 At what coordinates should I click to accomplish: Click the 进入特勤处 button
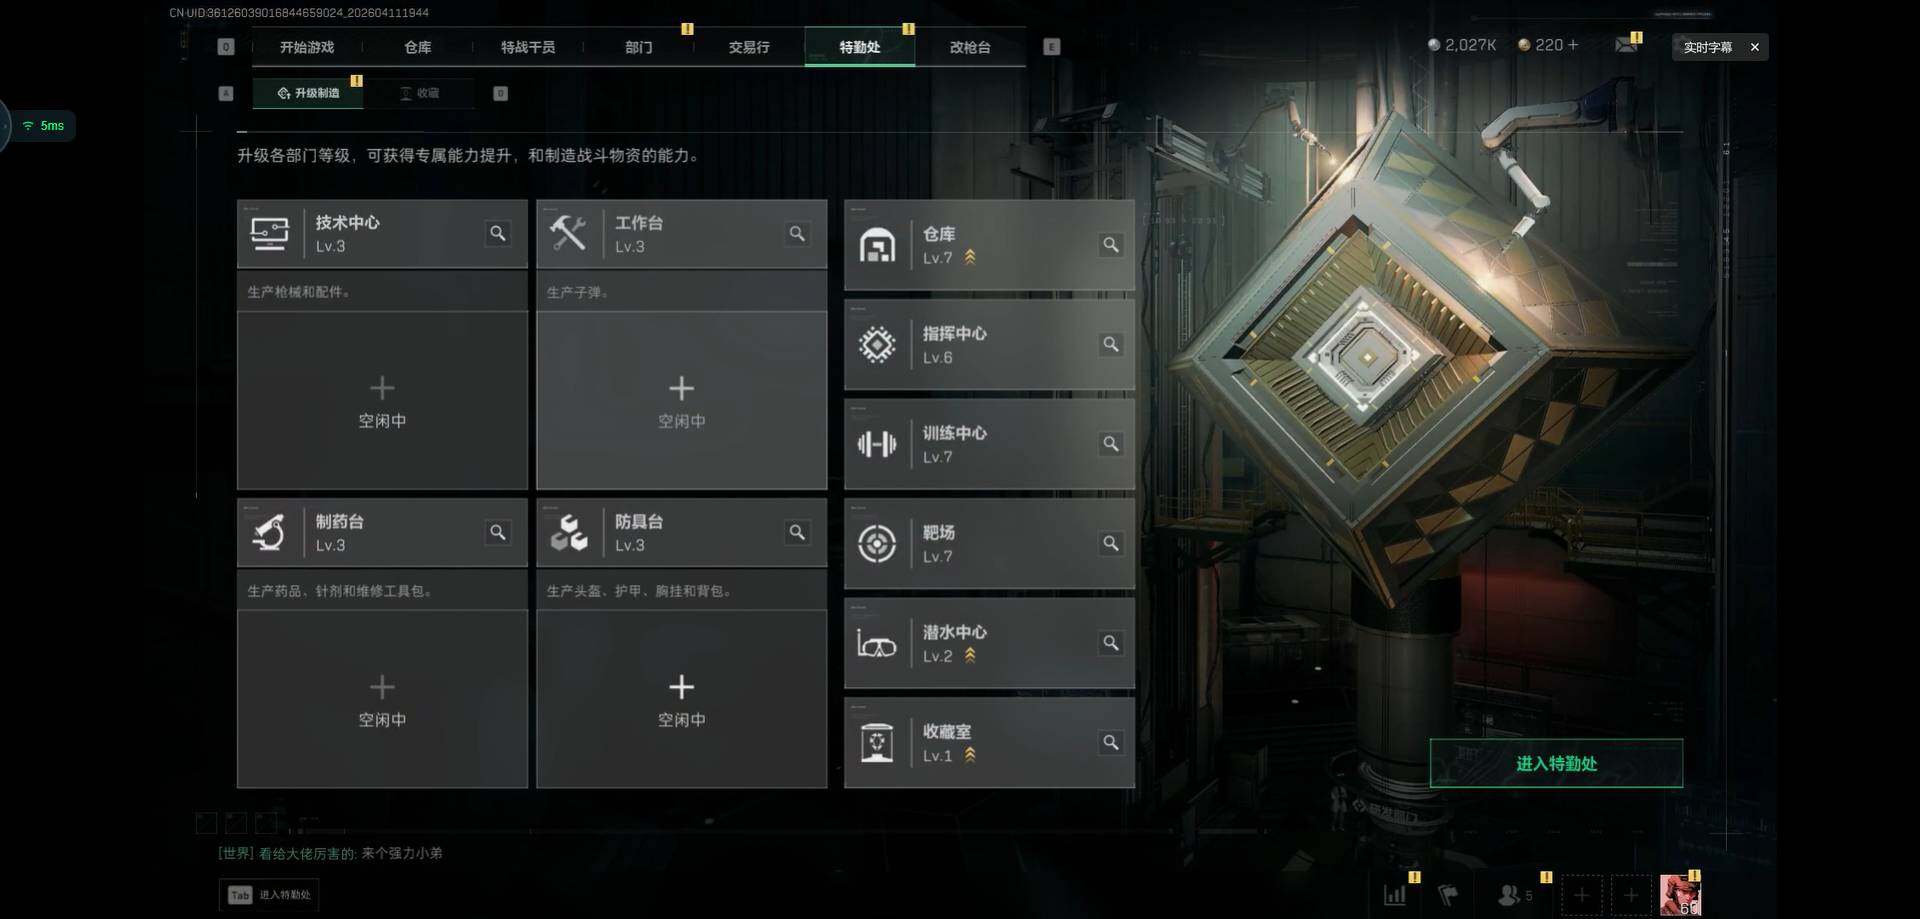tap(1556, 764)
